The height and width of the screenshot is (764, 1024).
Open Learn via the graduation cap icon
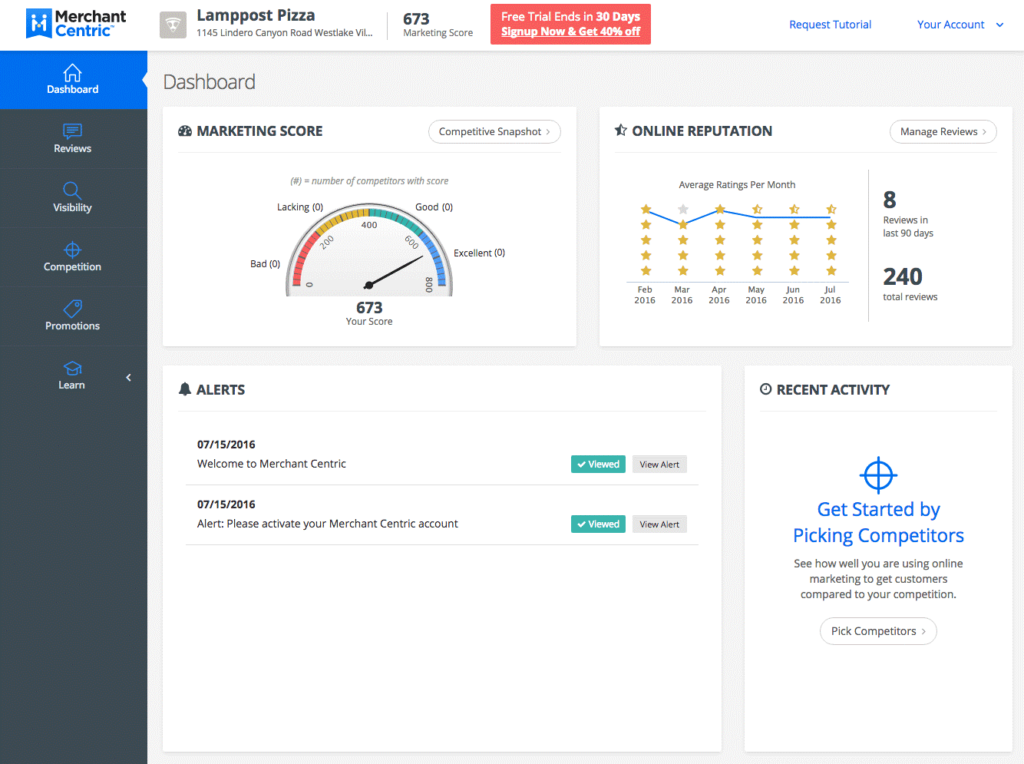(72, 369)
